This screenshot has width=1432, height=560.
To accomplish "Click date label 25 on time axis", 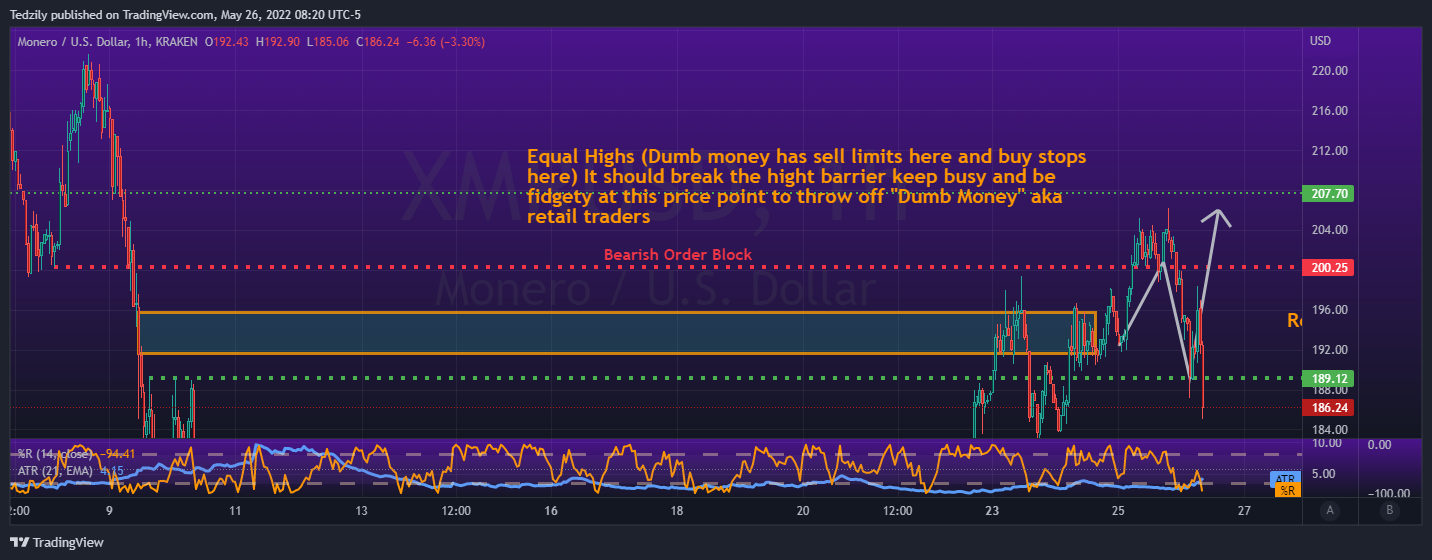I will click(1118, 511).
